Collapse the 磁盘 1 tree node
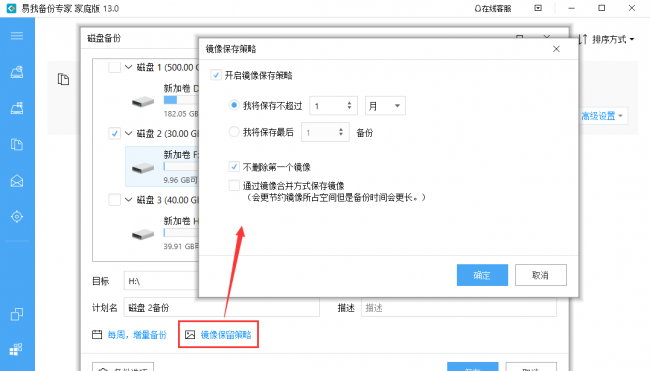650x371 pixels. [129, 67]
